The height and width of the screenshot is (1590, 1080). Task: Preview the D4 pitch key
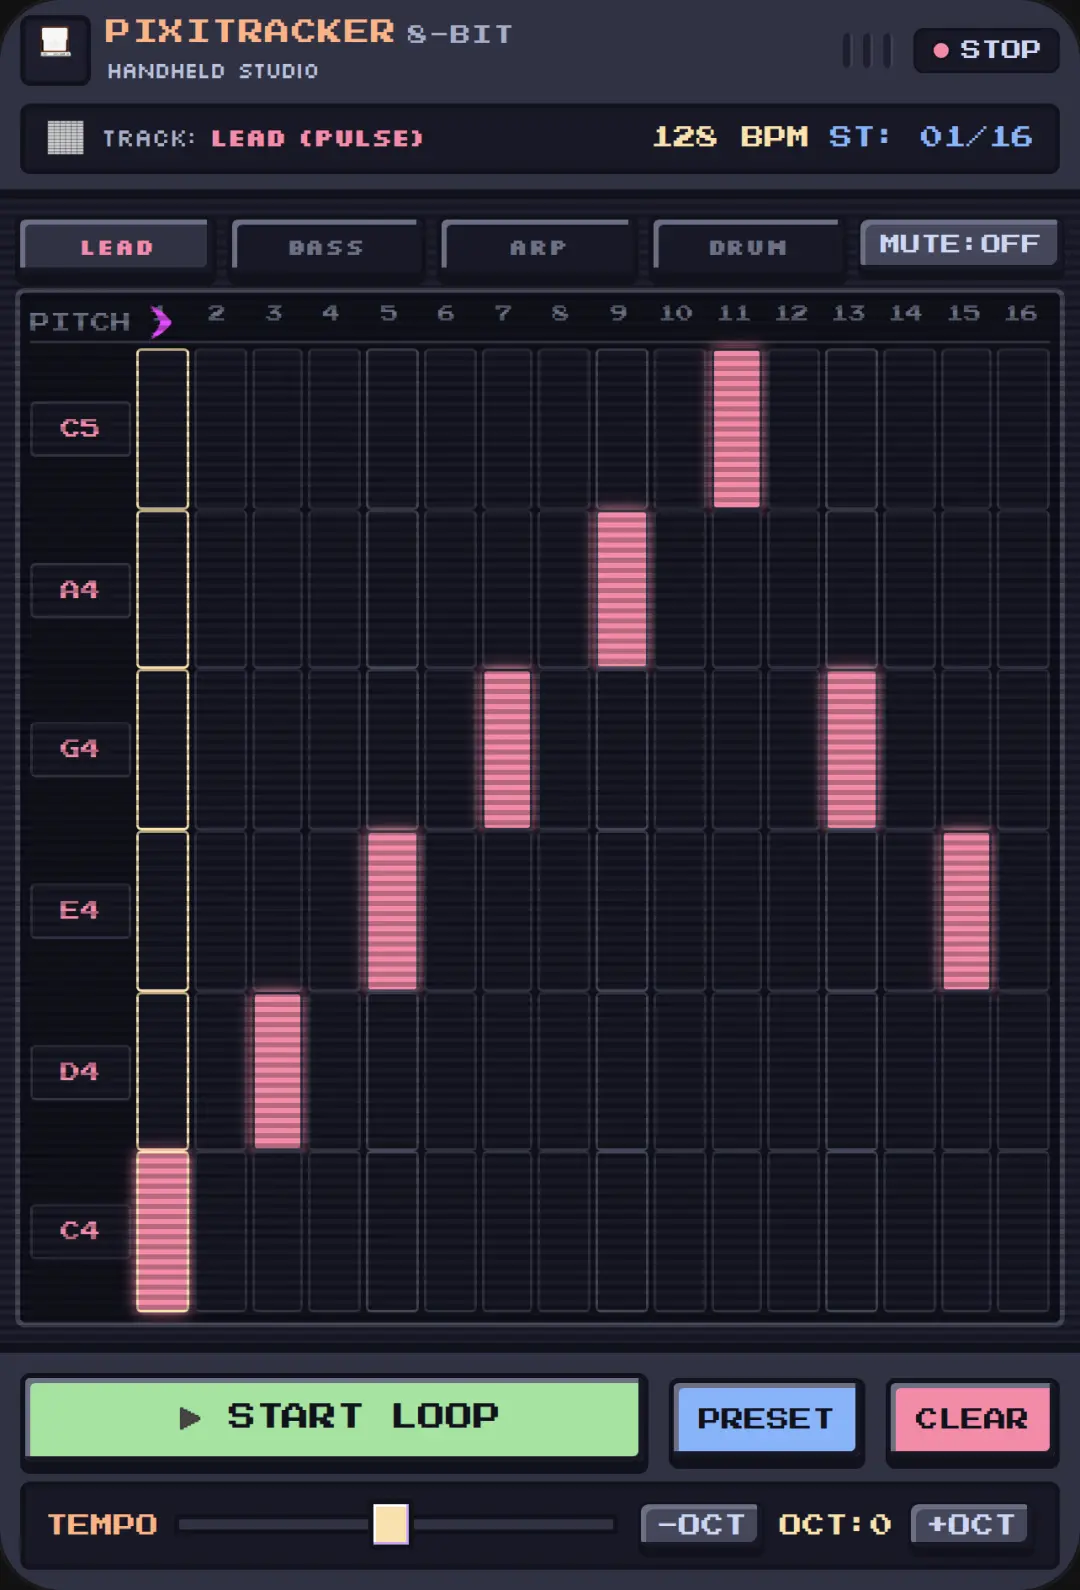tap(80, 1072)
